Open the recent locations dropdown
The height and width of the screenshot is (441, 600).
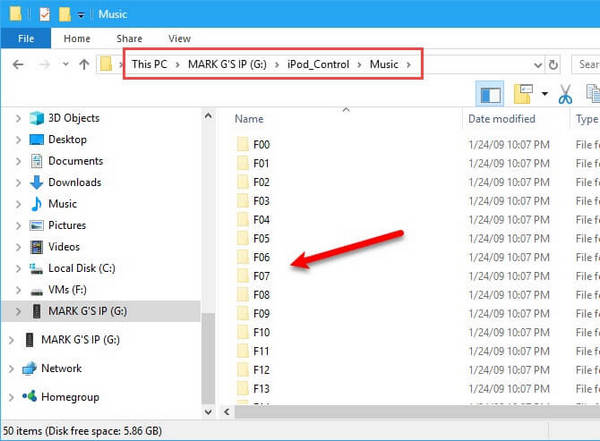[64, 65]
